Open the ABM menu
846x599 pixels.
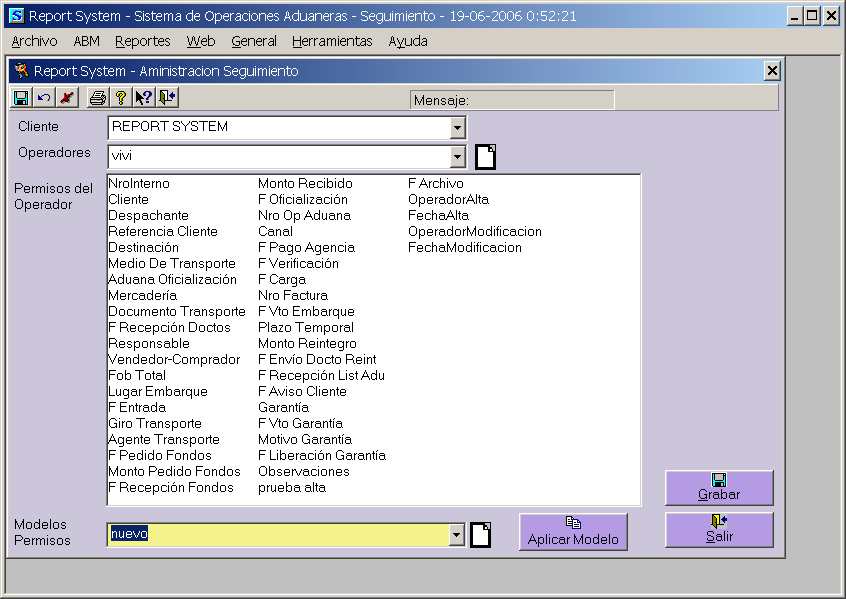tap(86, 41)
